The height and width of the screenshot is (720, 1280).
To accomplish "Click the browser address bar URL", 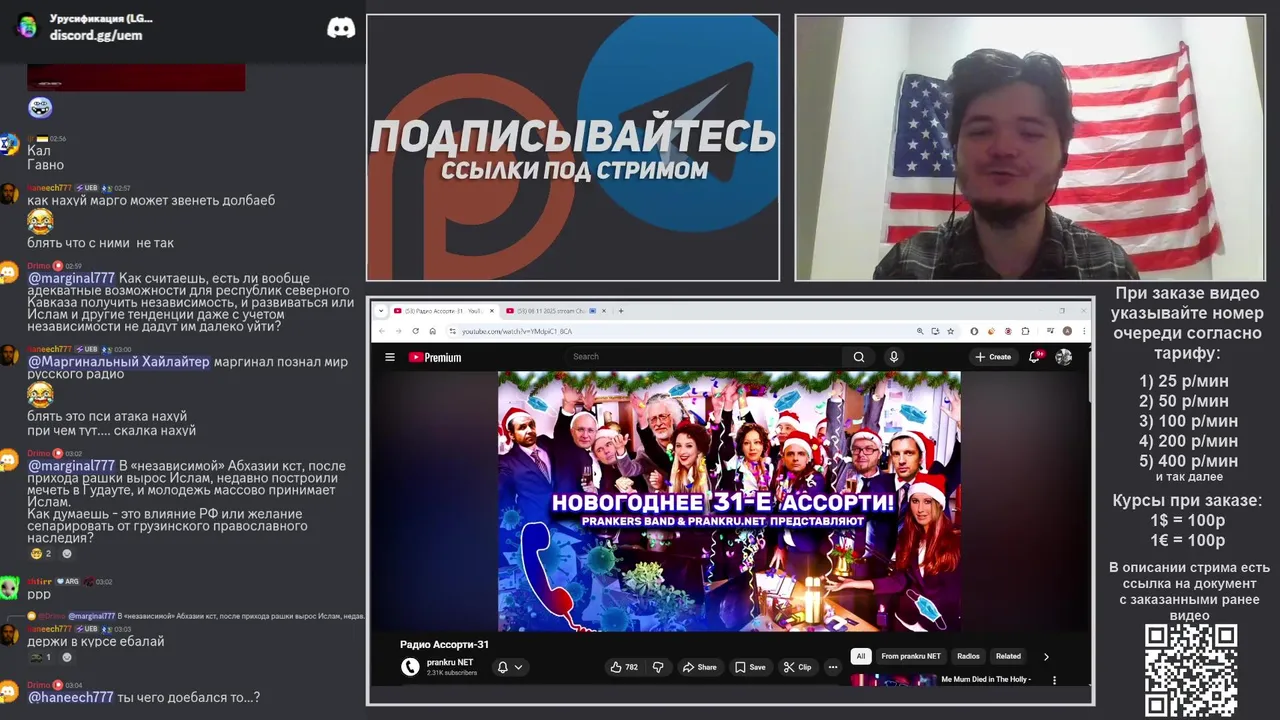I will [x=517, y=331].
